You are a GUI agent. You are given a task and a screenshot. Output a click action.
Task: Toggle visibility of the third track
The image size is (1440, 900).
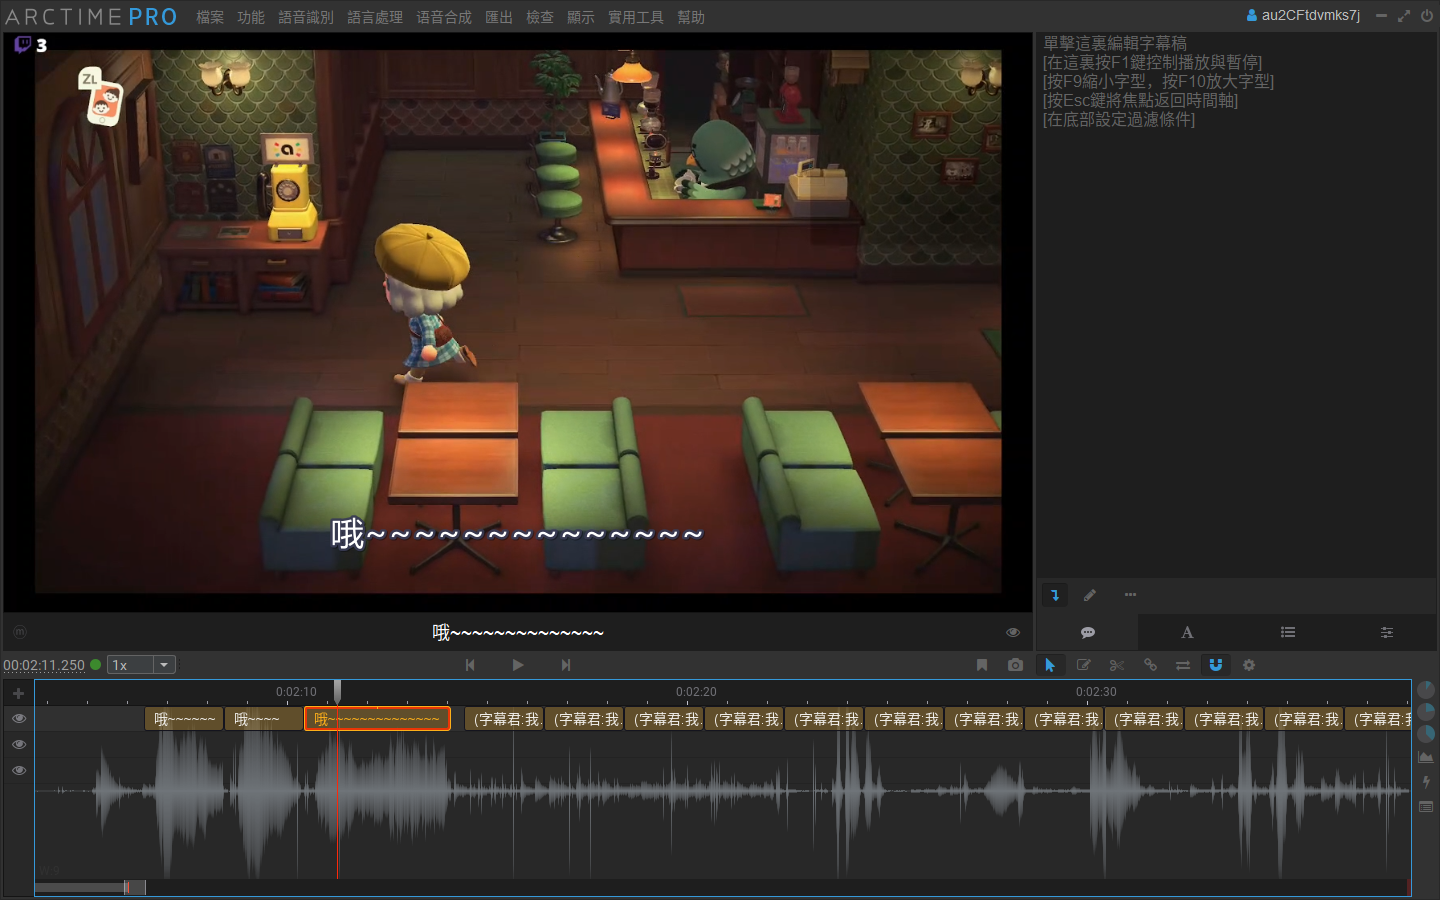[x=18, y=771]
